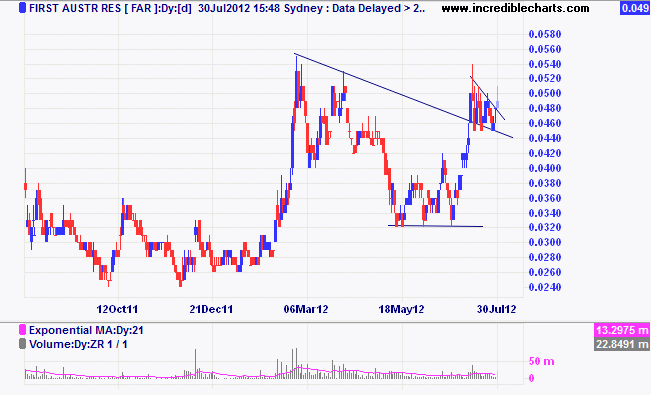651x395 pixels.
Task: Click the 0.0320 price axis label
Action: [545, 227]
